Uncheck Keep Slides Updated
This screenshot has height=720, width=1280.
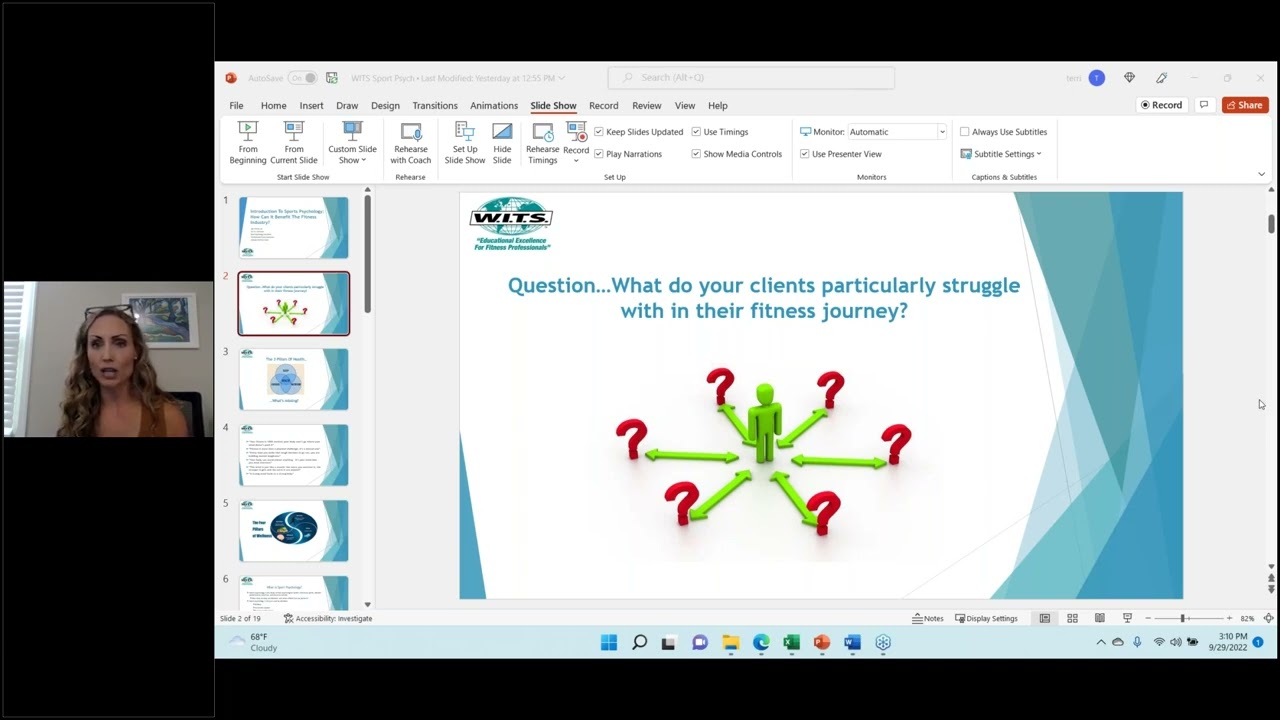pyautogui.click(x=599, y=132)
